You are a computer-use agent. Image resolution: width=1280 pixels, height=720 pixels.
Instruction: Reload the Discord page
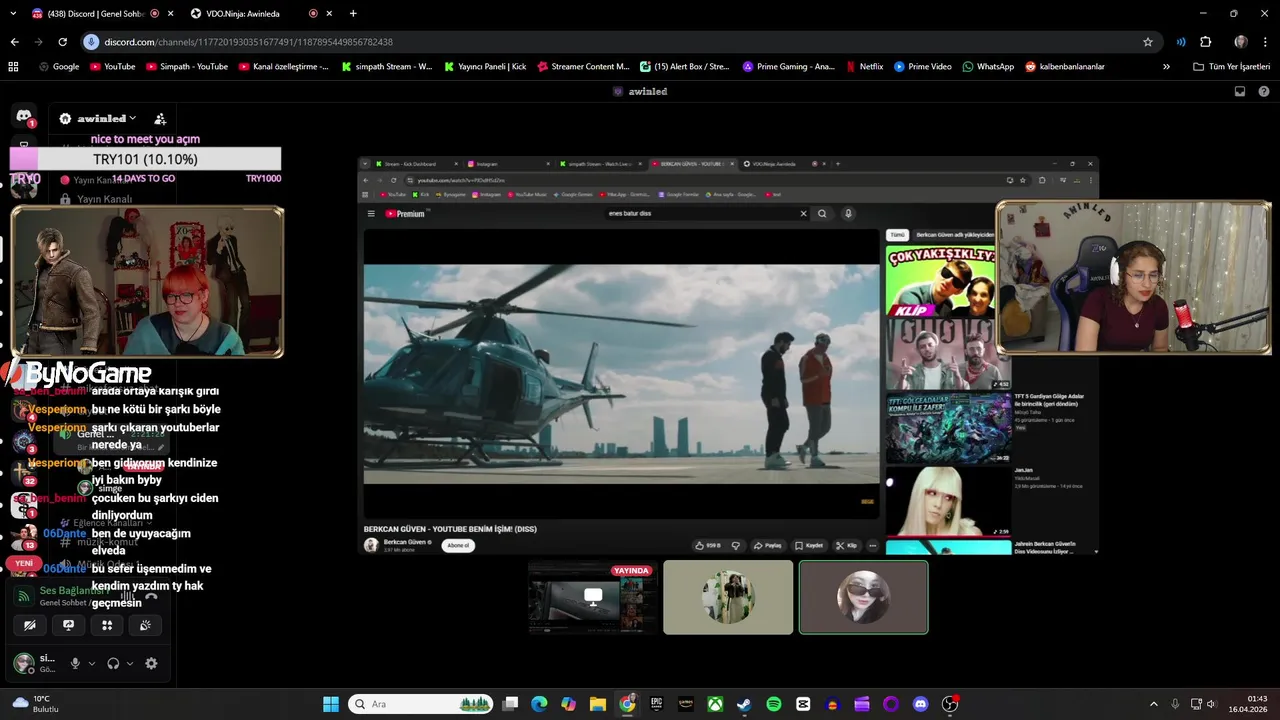click(62, 42)
